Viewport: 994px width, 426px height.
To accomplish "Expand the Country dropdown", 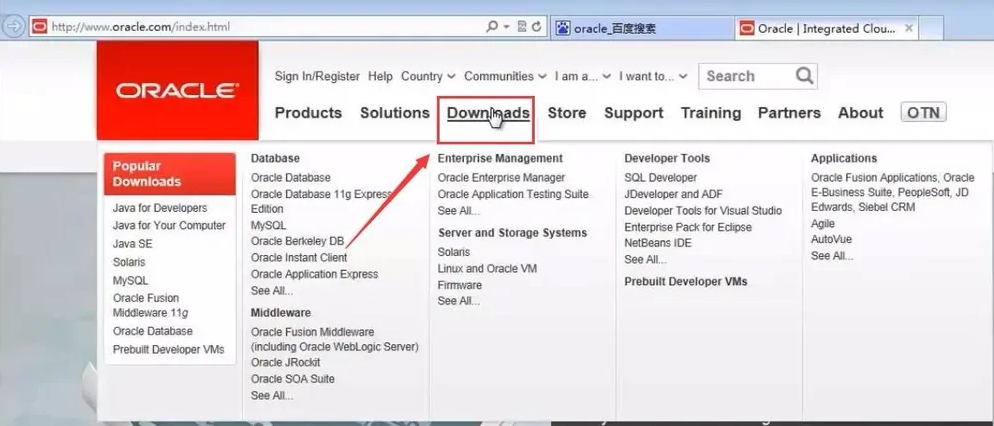I will tap(428, 76).
